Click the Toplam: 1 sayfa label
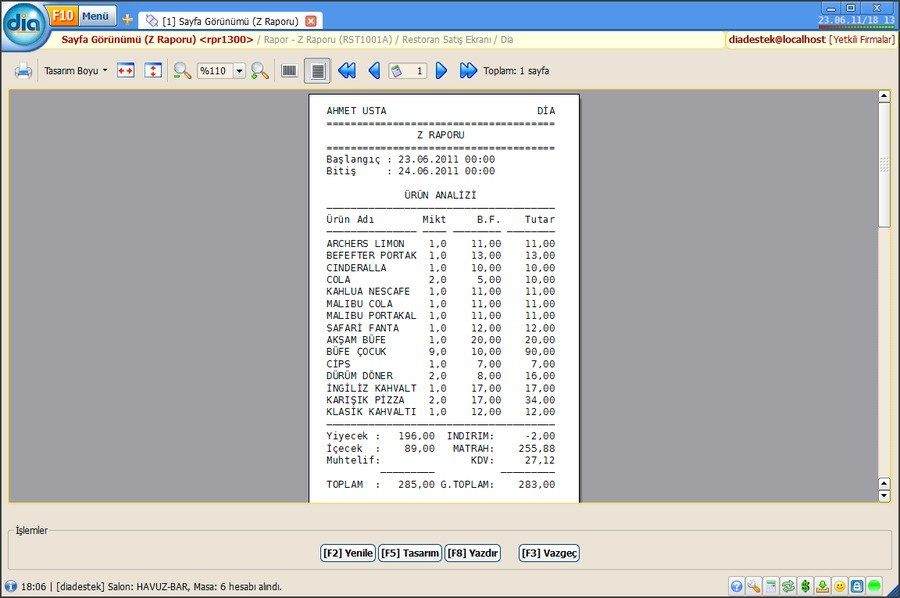The image size is (900, 598). pyautogui.click(x=516, y=71)
